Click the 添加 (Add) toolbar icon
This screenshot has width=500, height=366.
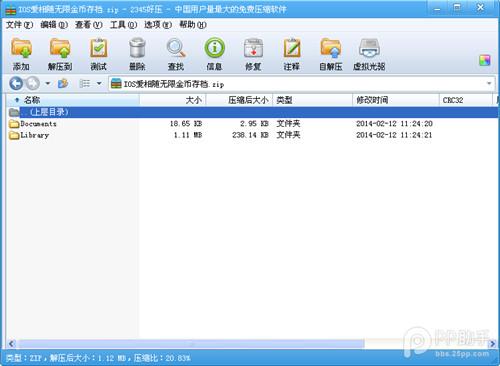(x=21, y=49)
